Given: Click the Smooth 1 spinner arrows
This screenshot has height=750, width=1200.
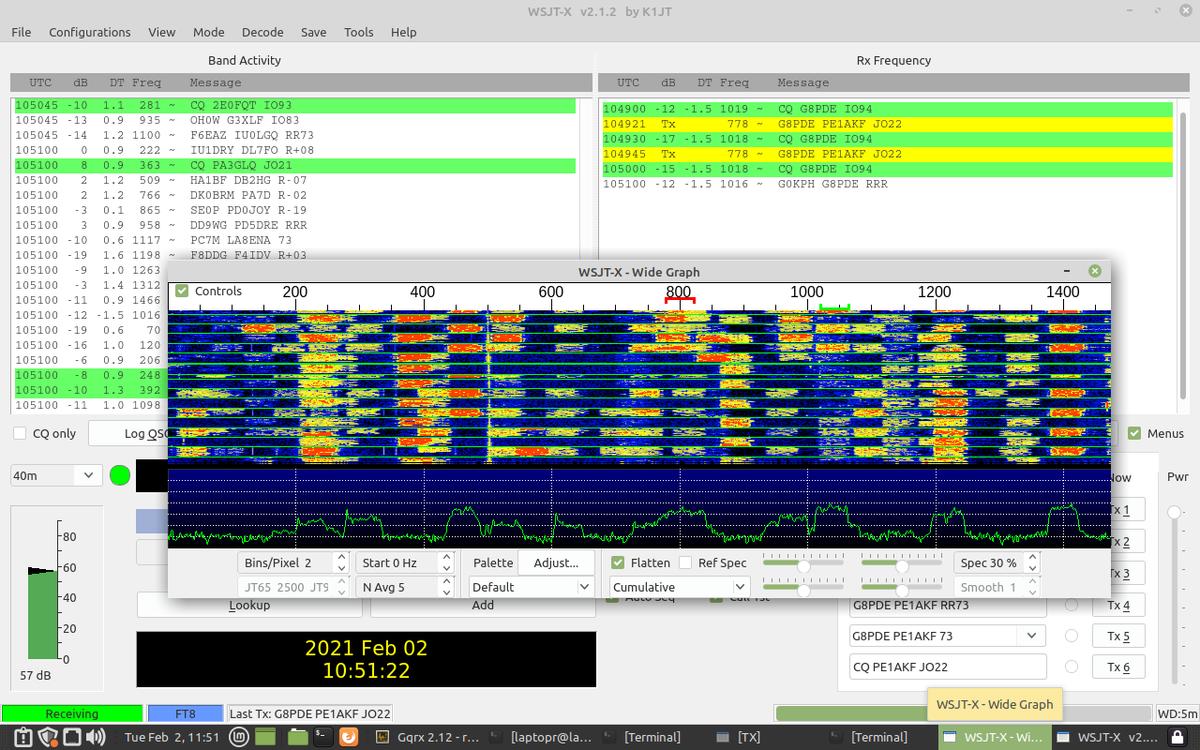Looking at the screenshot, I should coord(1033,587).
